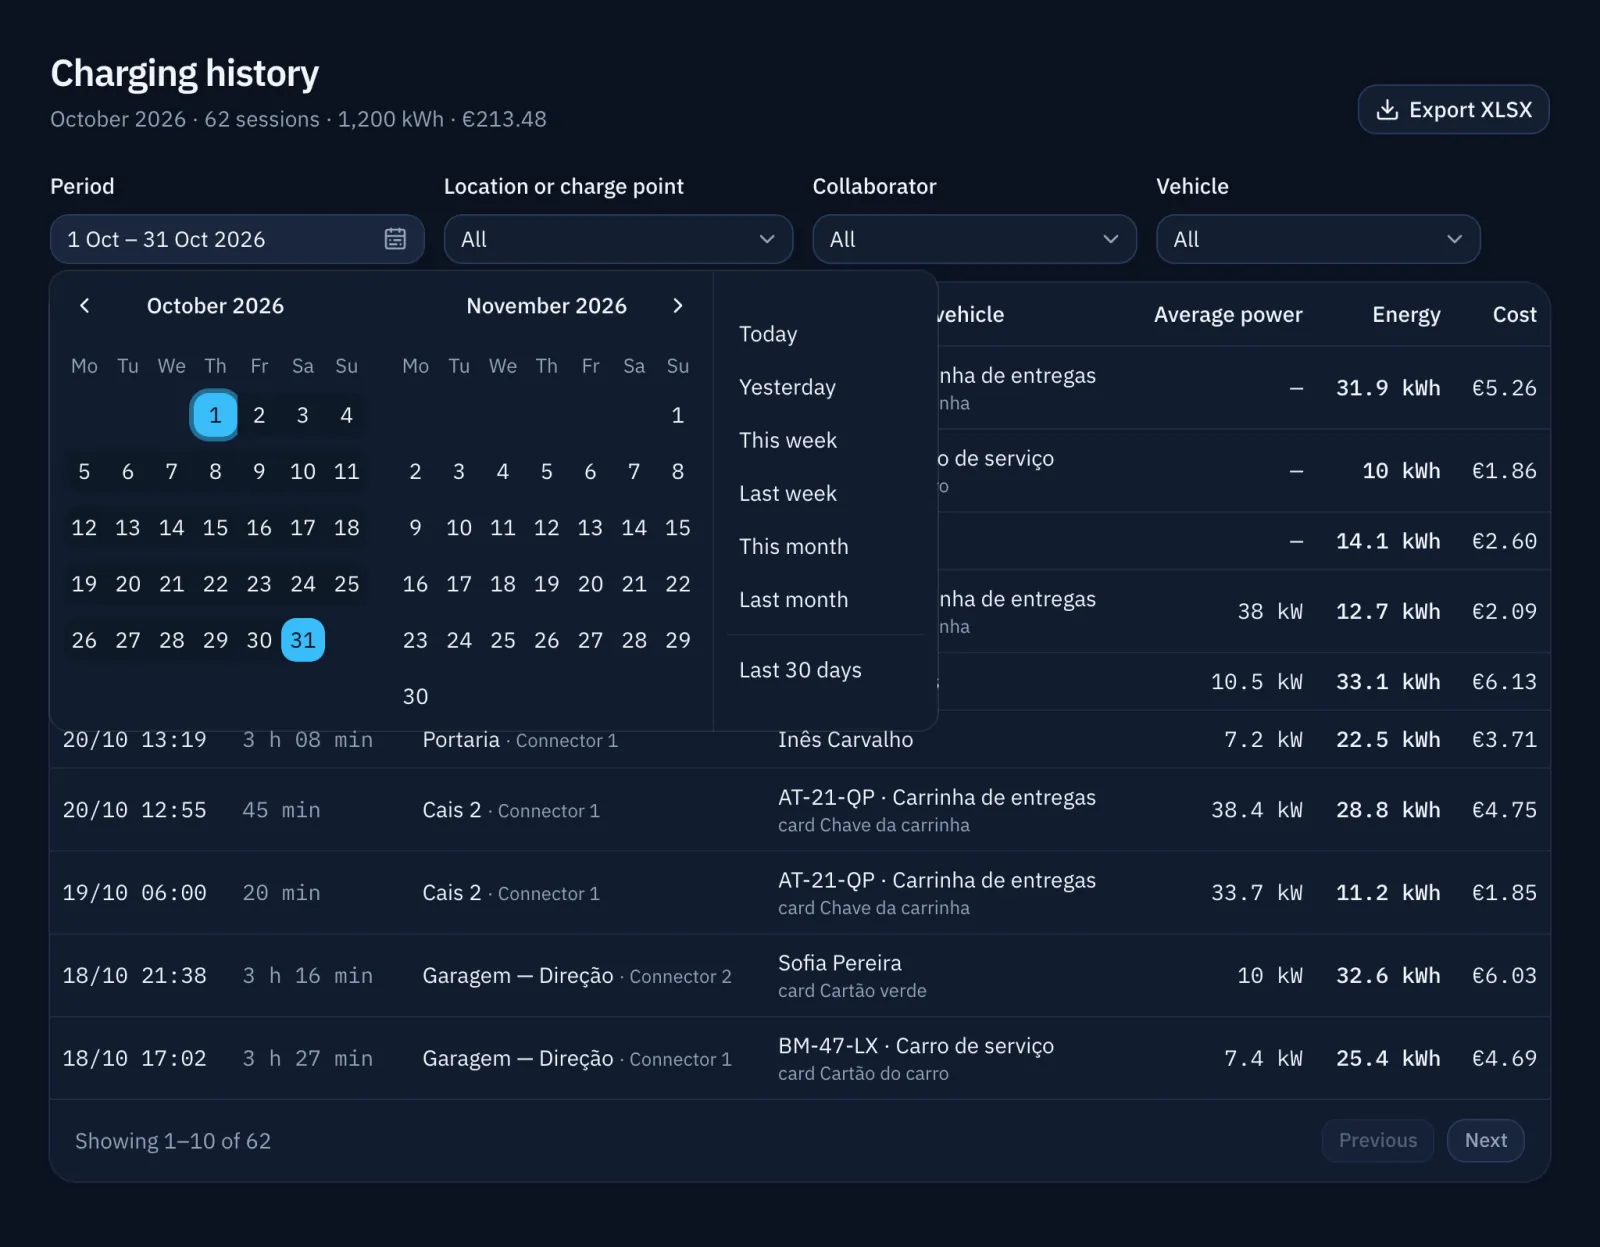Viewport: 1600px width, 1247px height.
Task: Click Garagem — Direção · Connector 2
Action: point(577,976)
